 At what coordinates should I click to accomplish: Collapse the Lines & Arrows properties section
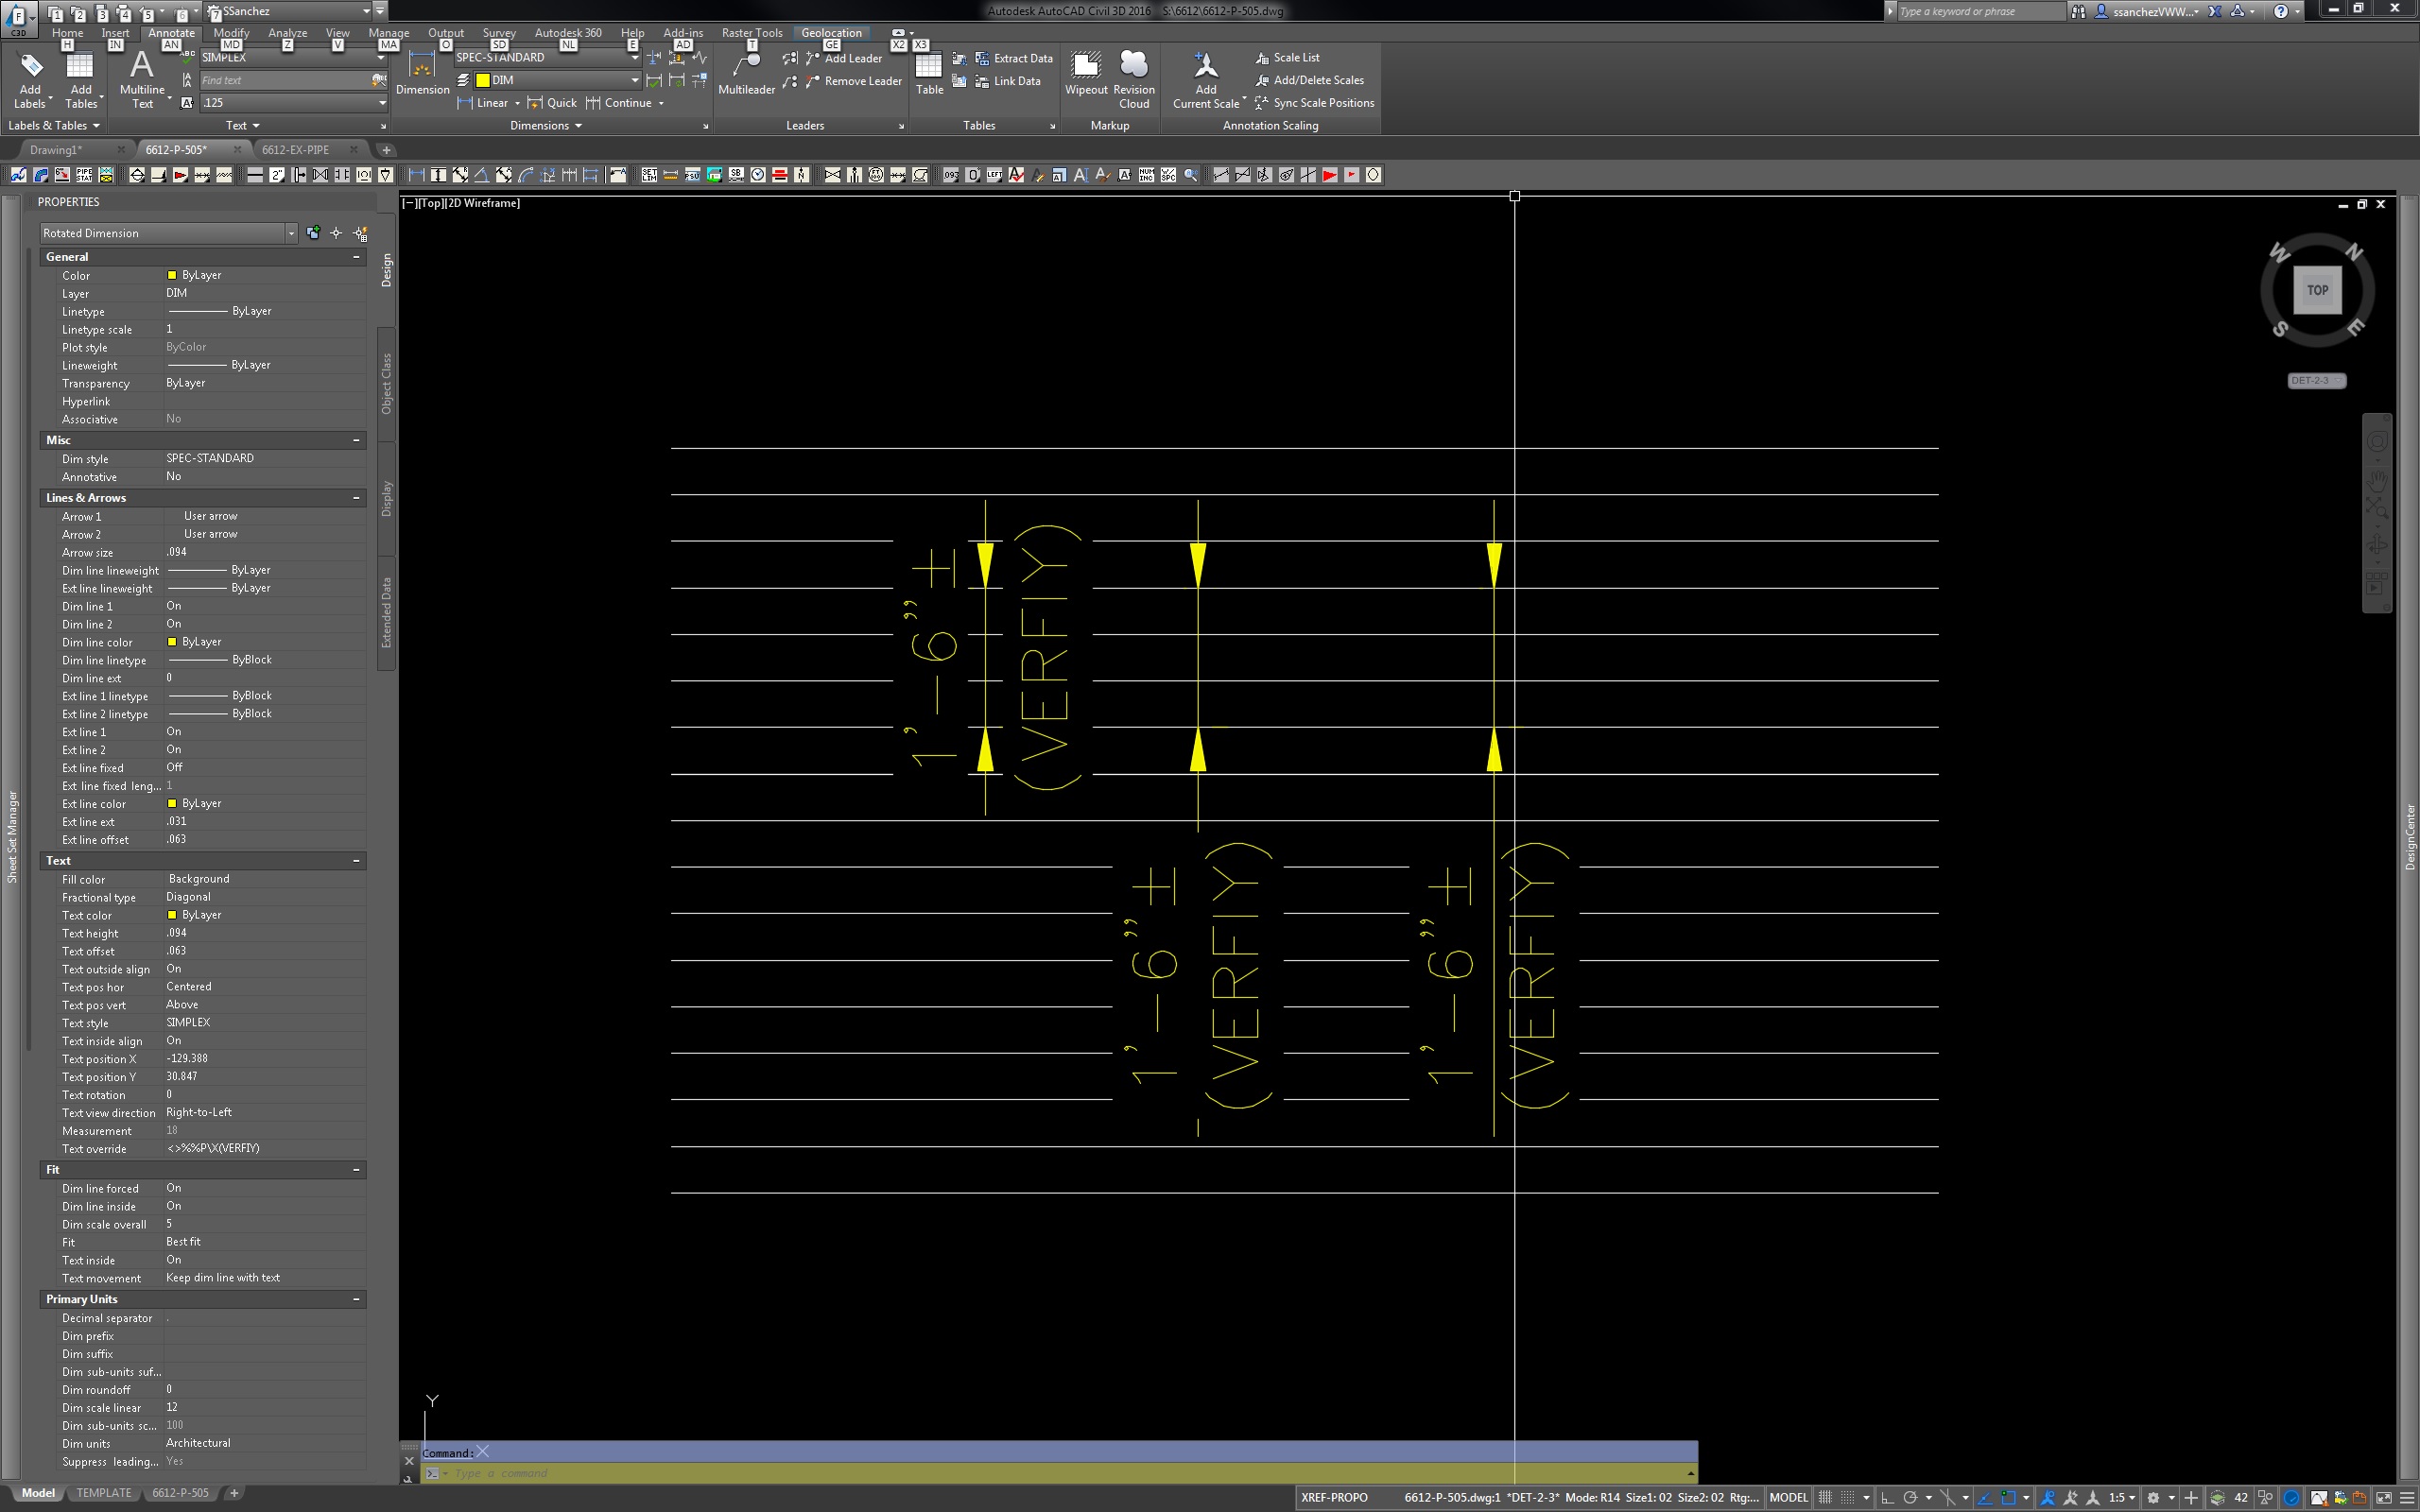(356, 498)
